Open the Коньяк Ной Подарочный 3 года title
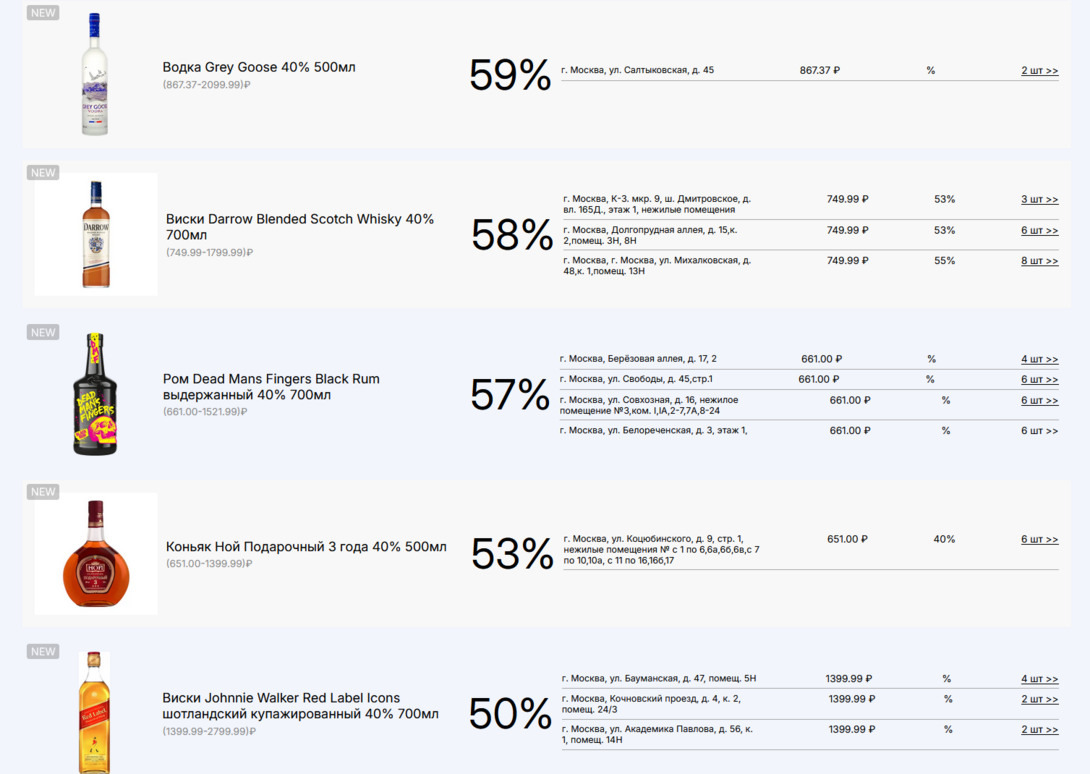 [x=306, y=547]
